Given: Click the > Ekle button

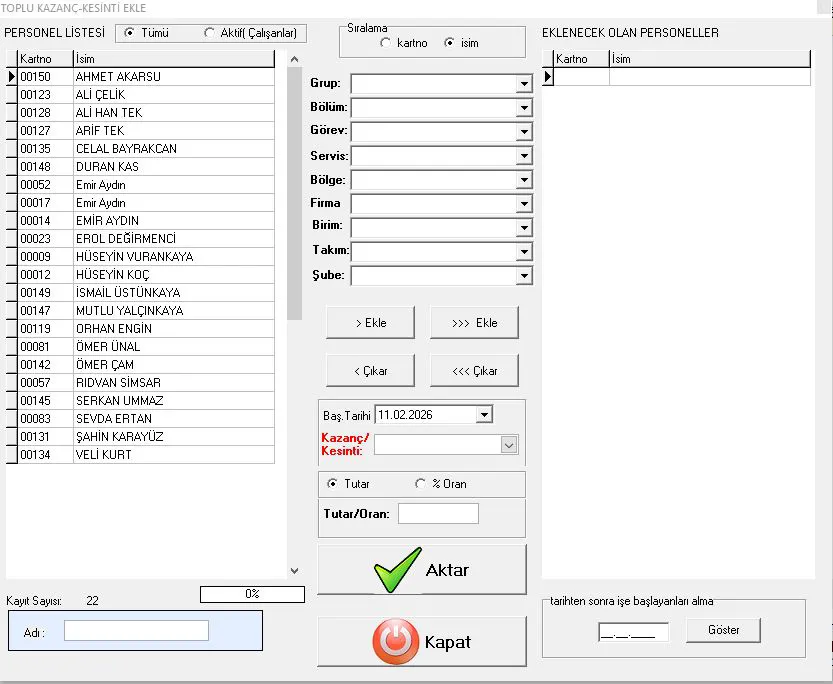Looking at the screenshot, I should 370,323.
